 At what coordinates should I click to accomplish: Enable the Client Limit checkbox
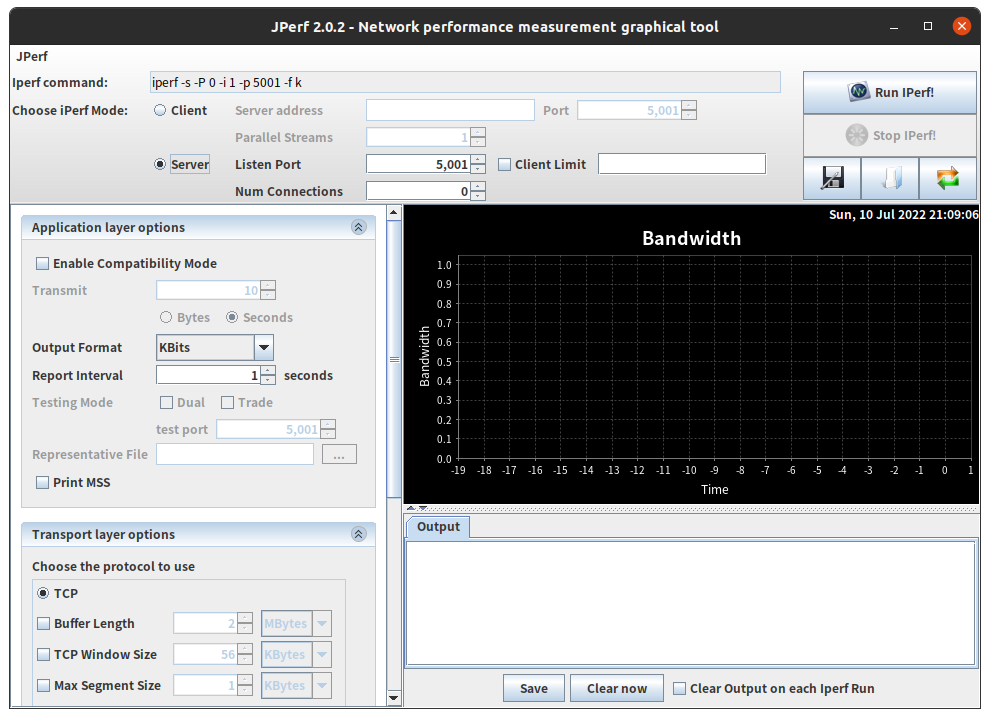point(504,165)
